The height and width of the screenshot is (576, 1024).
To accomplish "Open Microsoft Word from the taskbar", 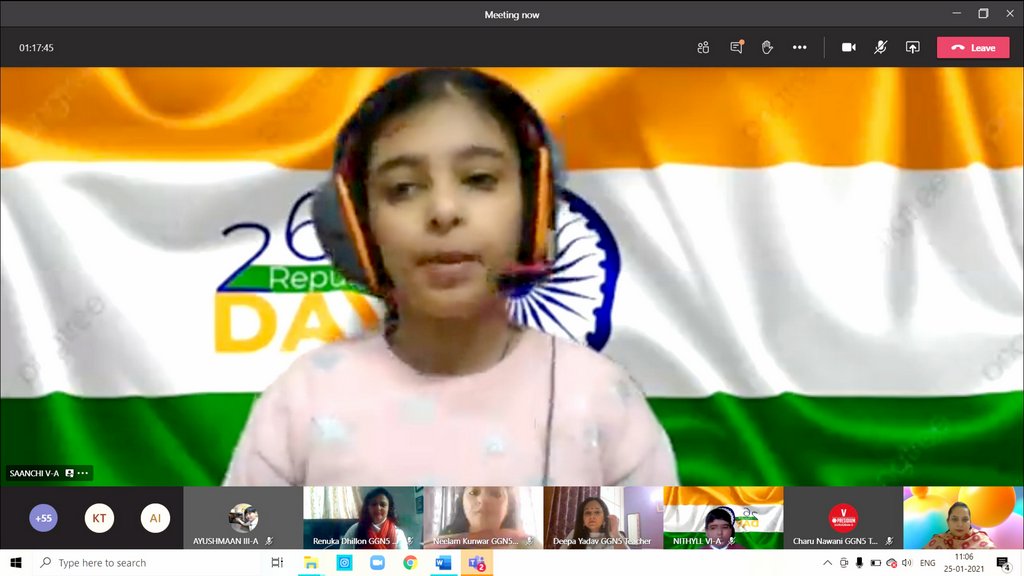I will click(443, 562).
